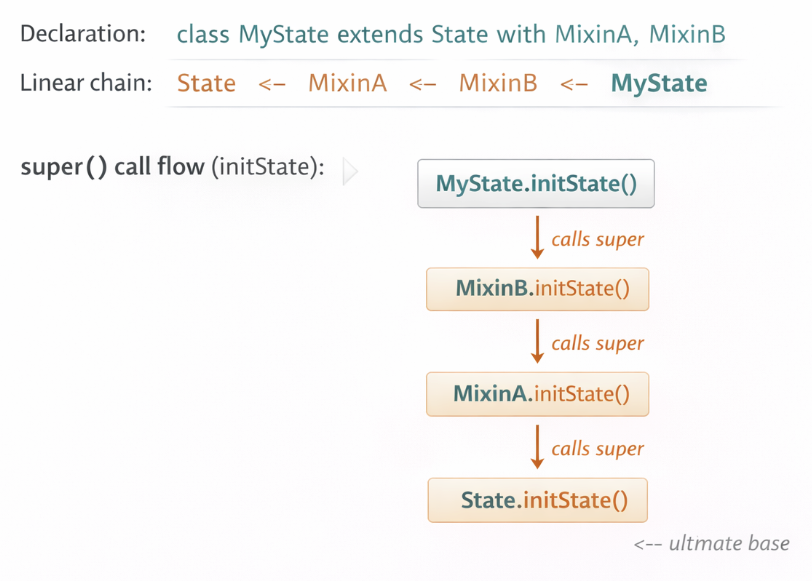The width and height of the screenshot is (812, 581).
Task: Click the State.initState() box
Action: (538, 500)
